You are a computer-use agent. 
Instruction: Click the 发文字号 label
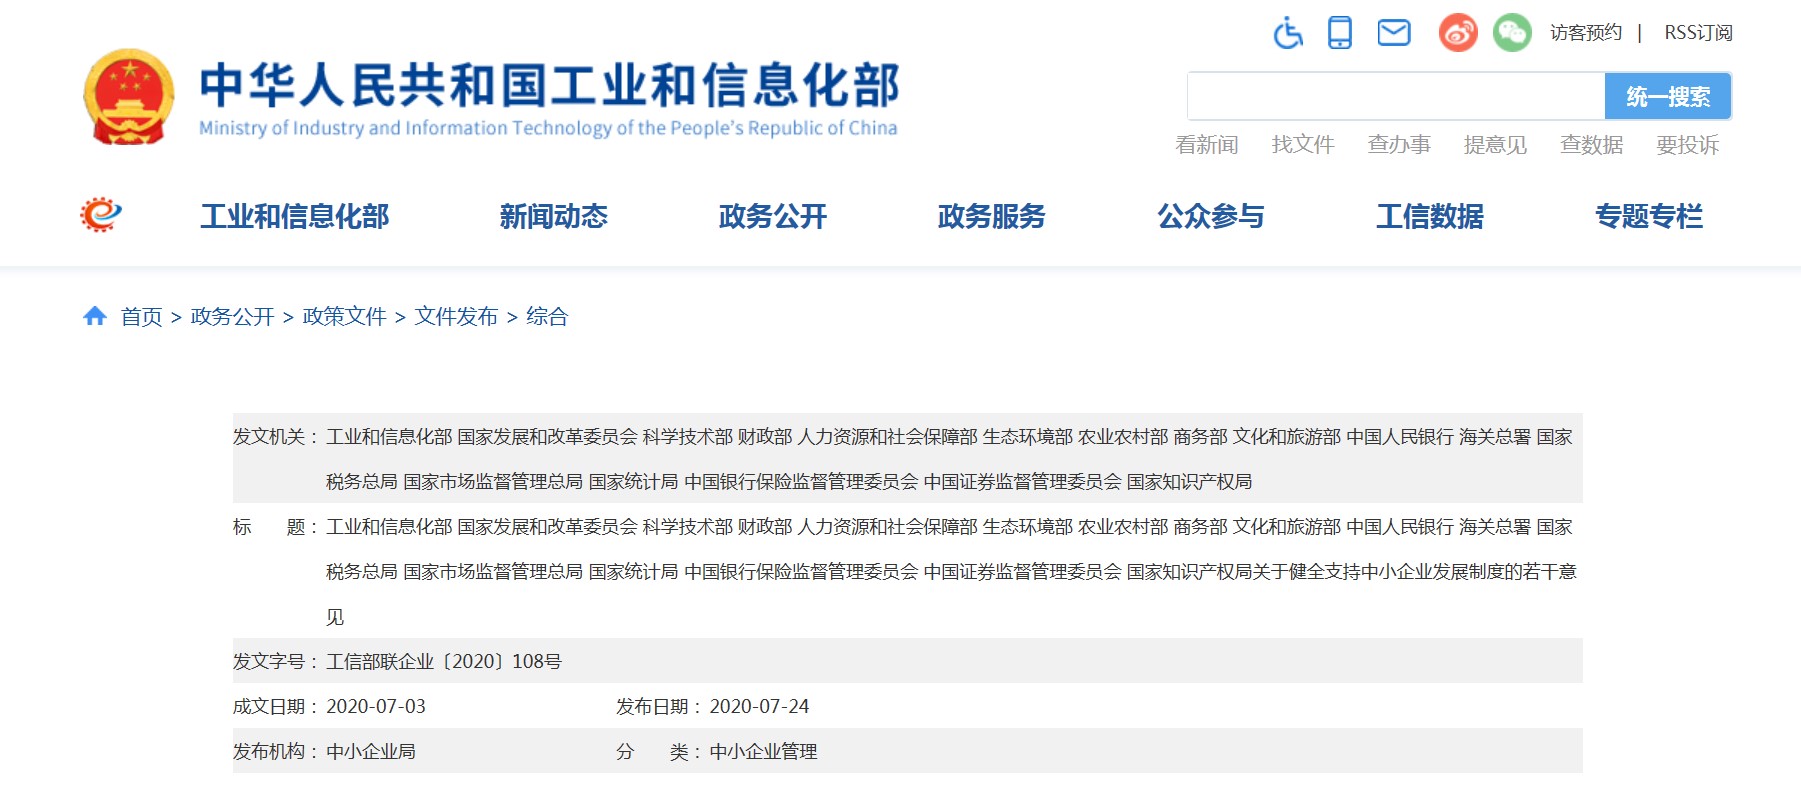tap(276, 662)
